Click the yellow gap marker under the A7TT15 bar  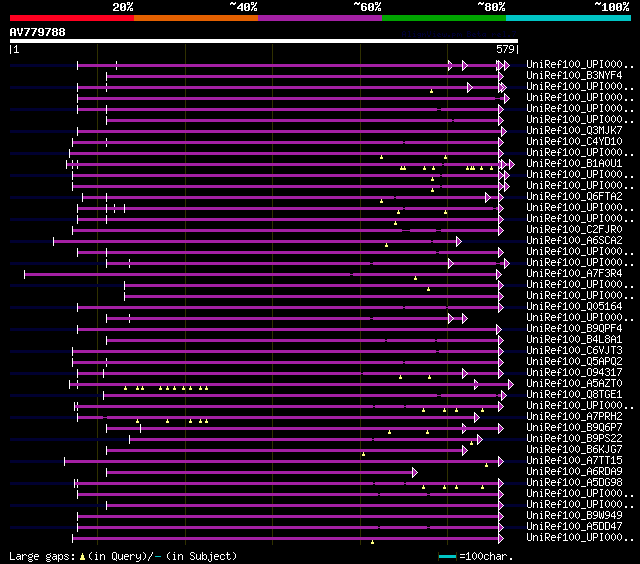click(x=487, y=465)
